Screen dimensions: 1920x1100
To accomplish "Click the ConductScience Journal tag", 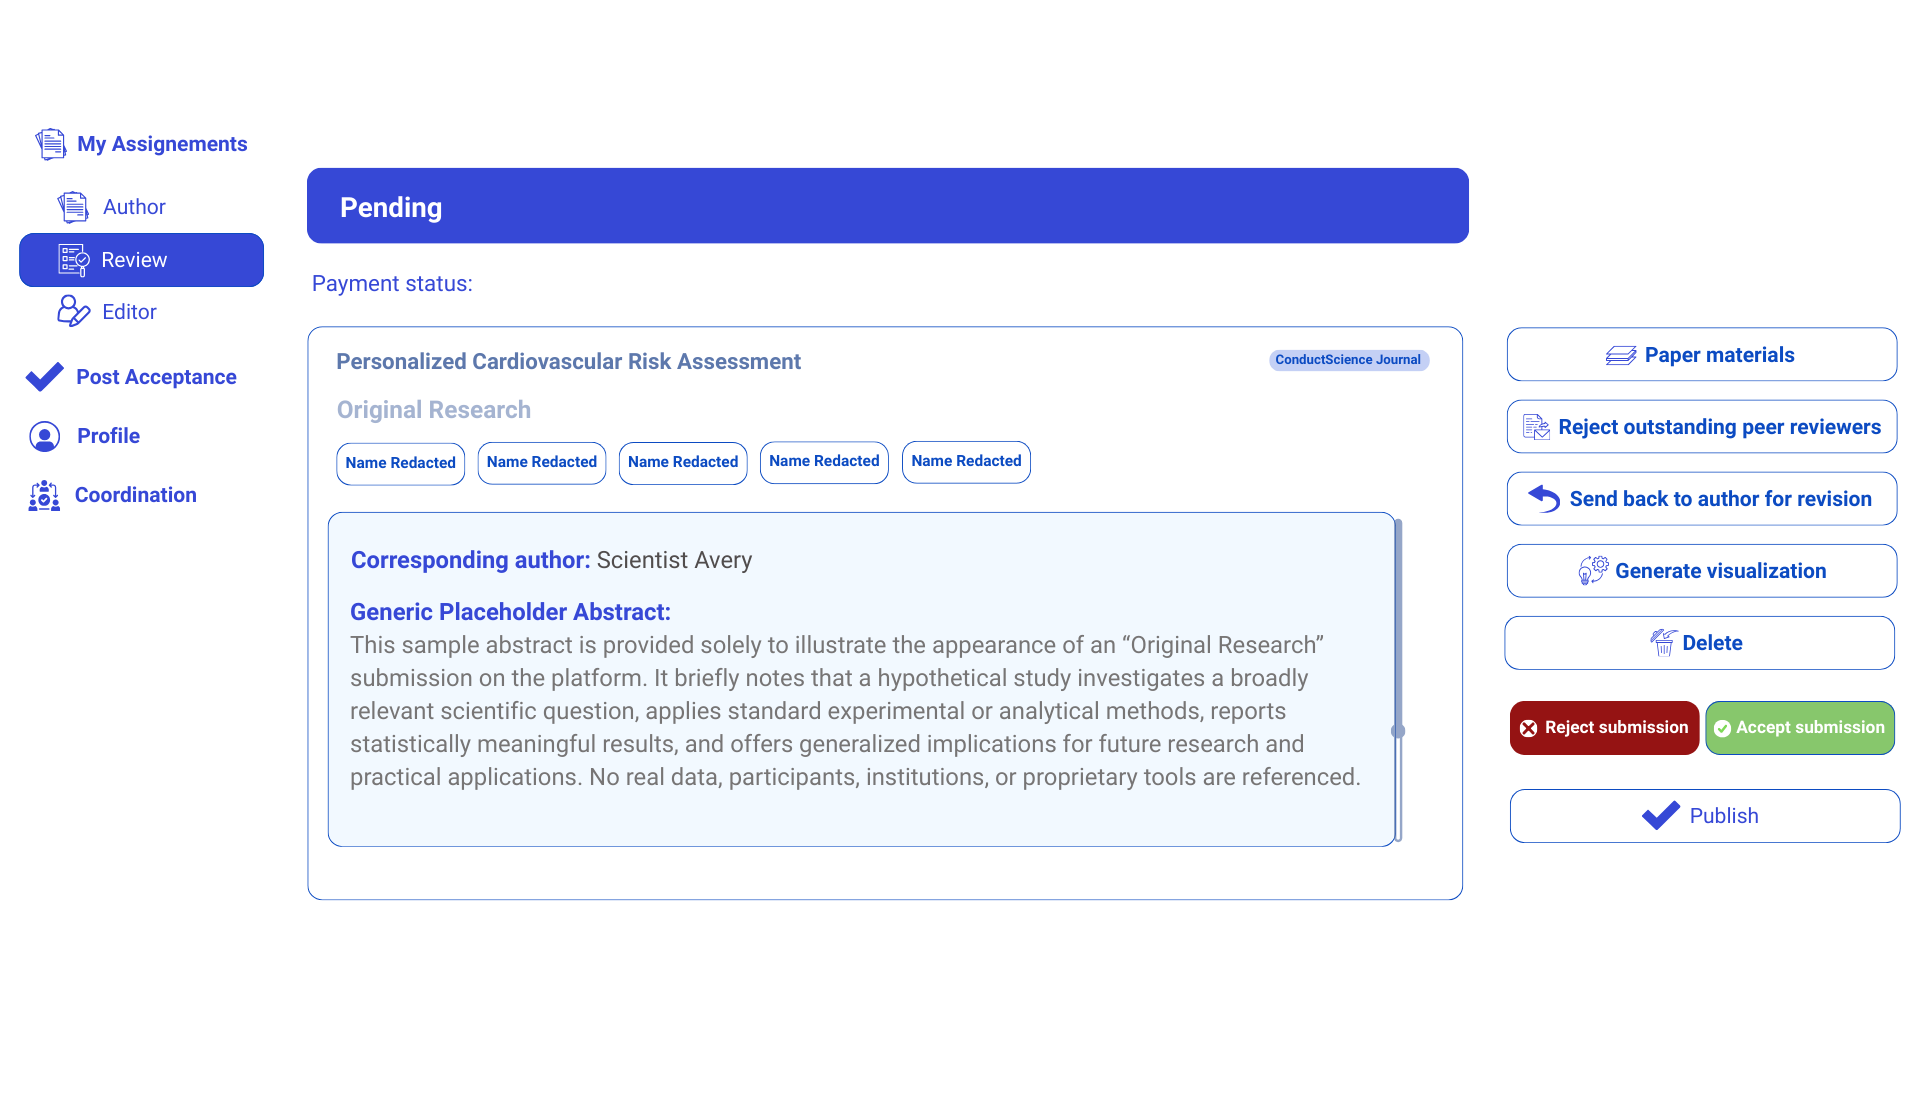I will coord(1349,360).
